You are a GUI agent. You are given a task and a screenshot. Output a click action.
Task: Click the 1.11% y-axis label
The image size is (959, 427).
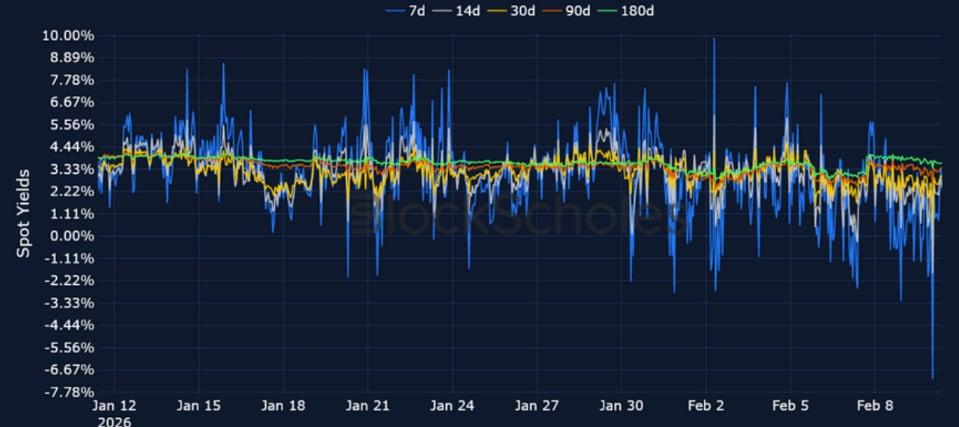click(72, 214)
